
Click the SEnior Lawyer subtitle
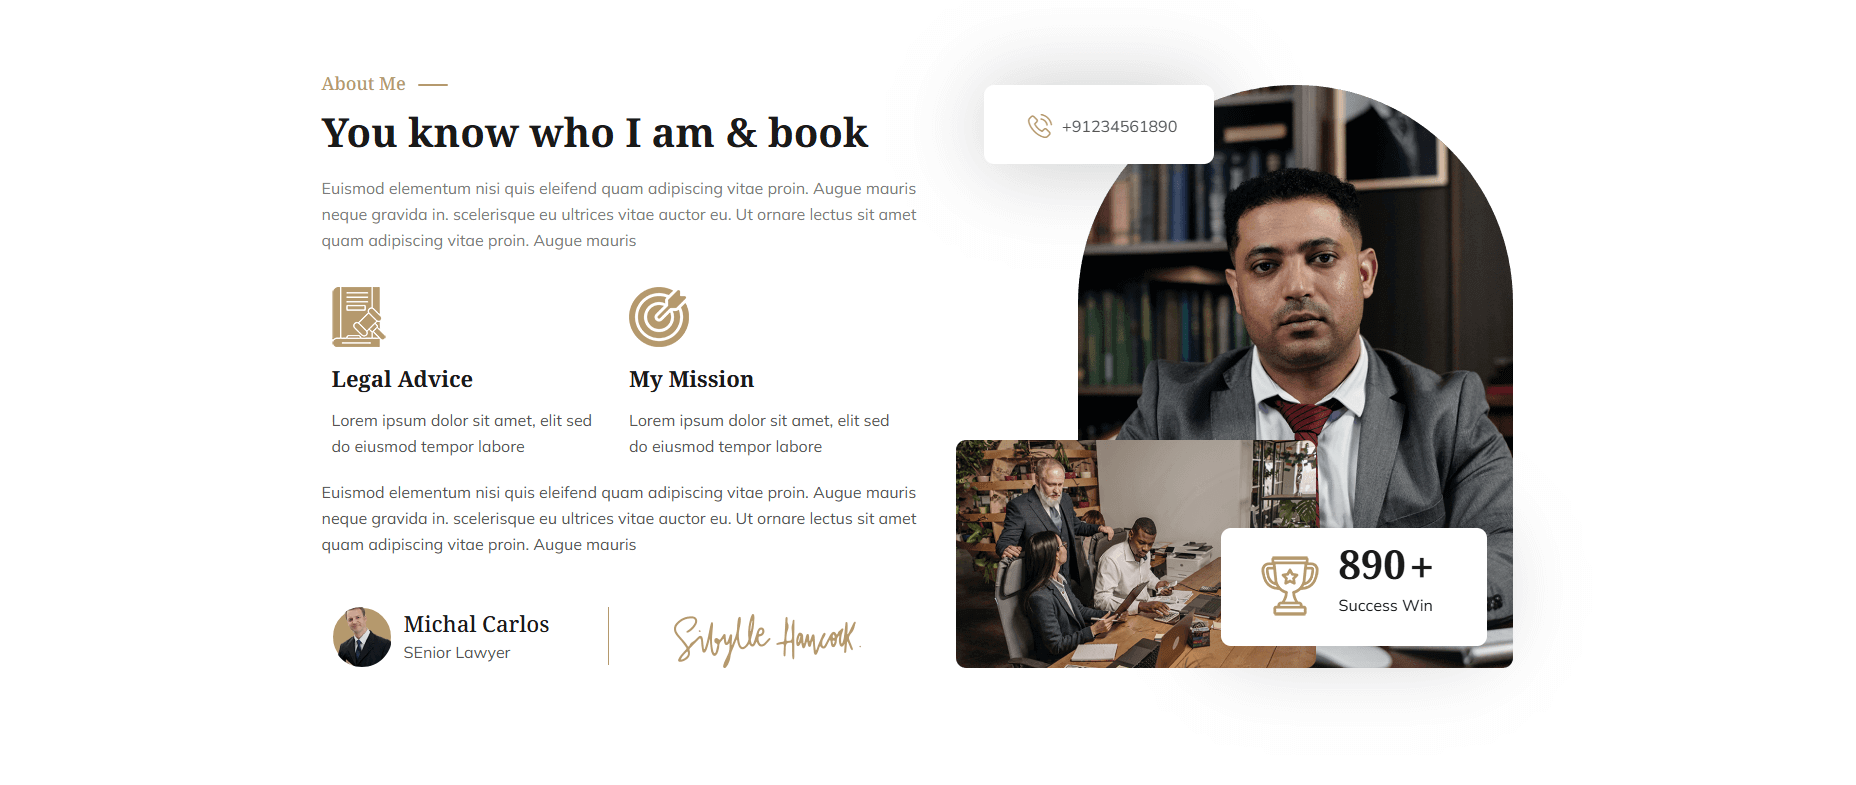point(457,653)
